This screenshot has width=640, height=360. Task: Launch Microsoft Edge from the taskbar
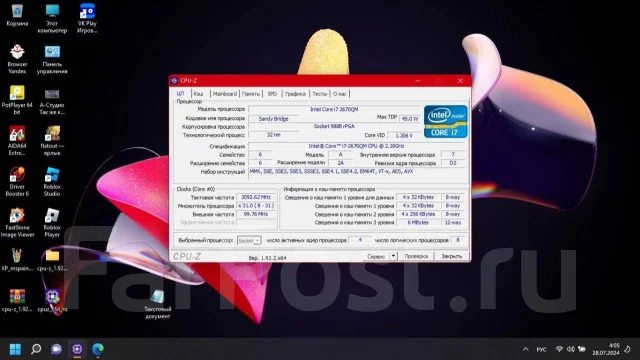[98, 349]
